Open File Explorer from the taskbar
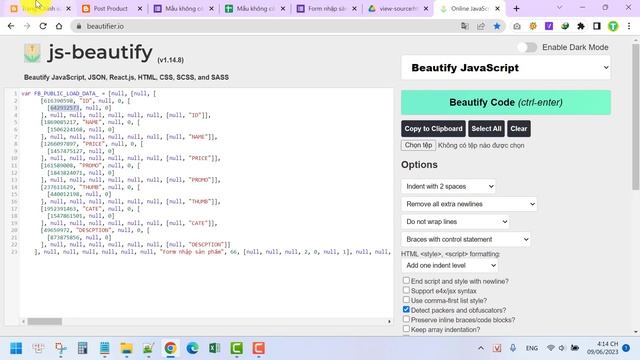The image size is (640, 360). [x=126, y=348]
